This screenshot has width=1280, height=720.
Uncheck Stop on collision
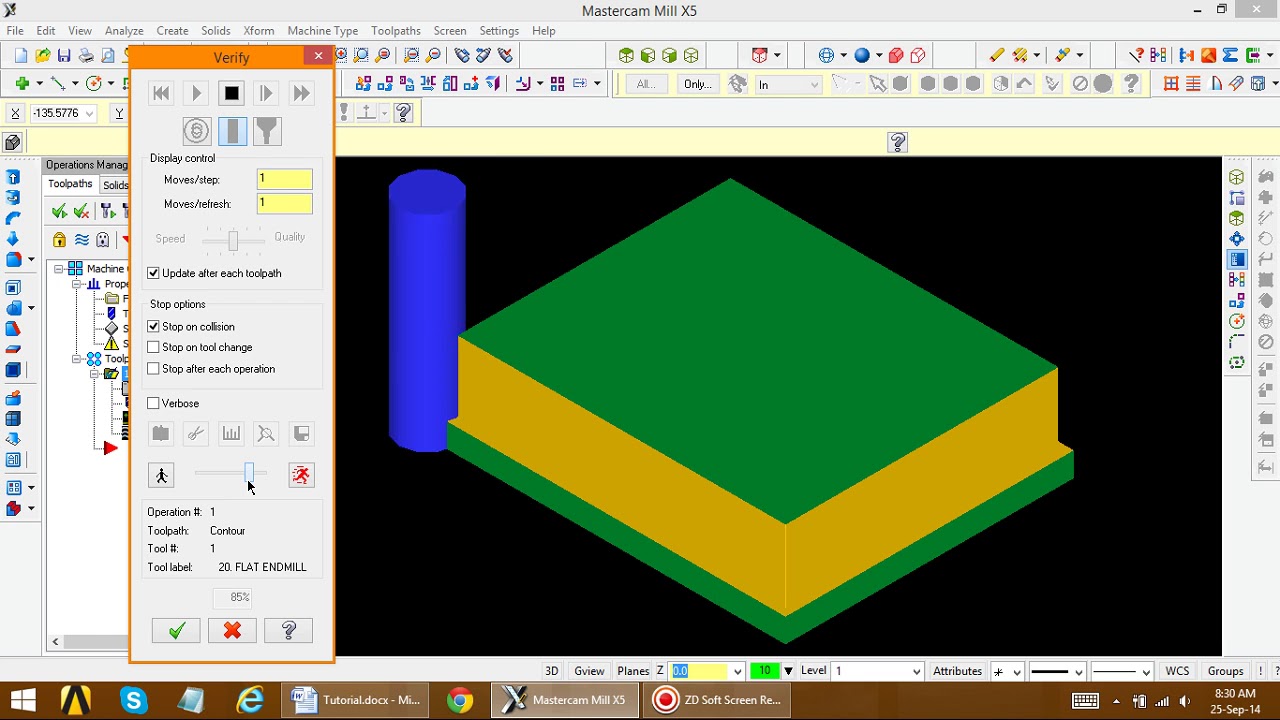point(153,327)
